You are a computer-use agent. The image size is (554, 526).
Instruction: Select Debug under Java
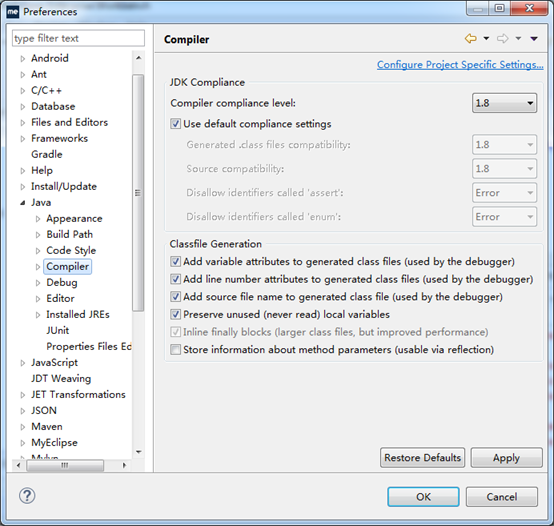(x=62, y=283)
